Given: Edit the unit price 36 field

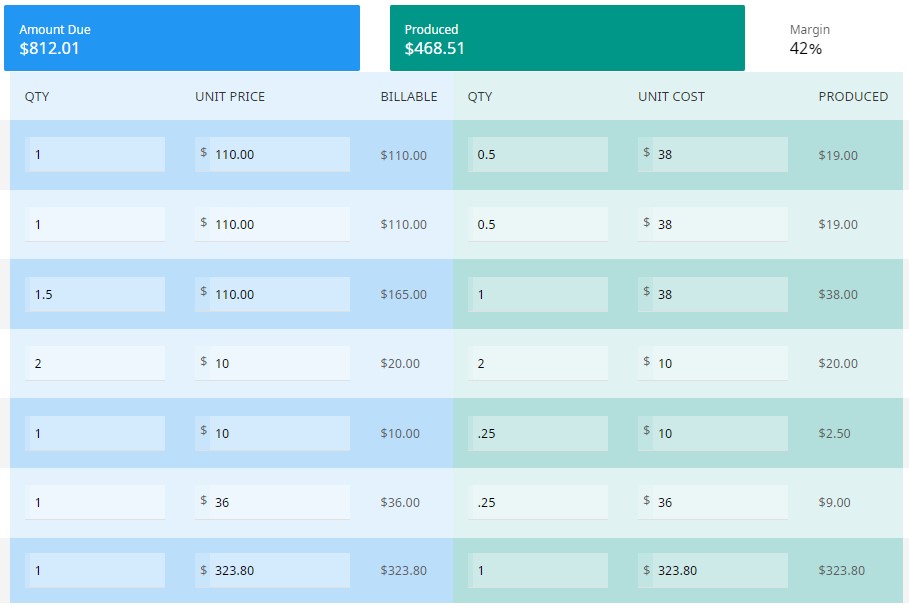Looking at the screenshot, I should (272, 502).
